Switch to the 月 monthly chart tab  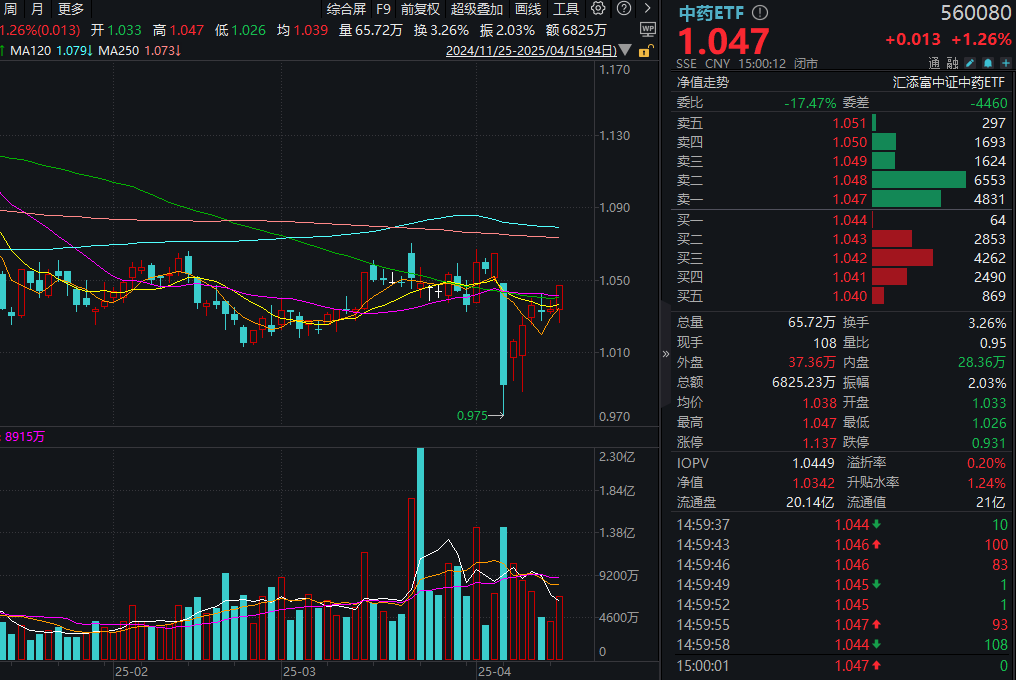(x=34, y=9)
